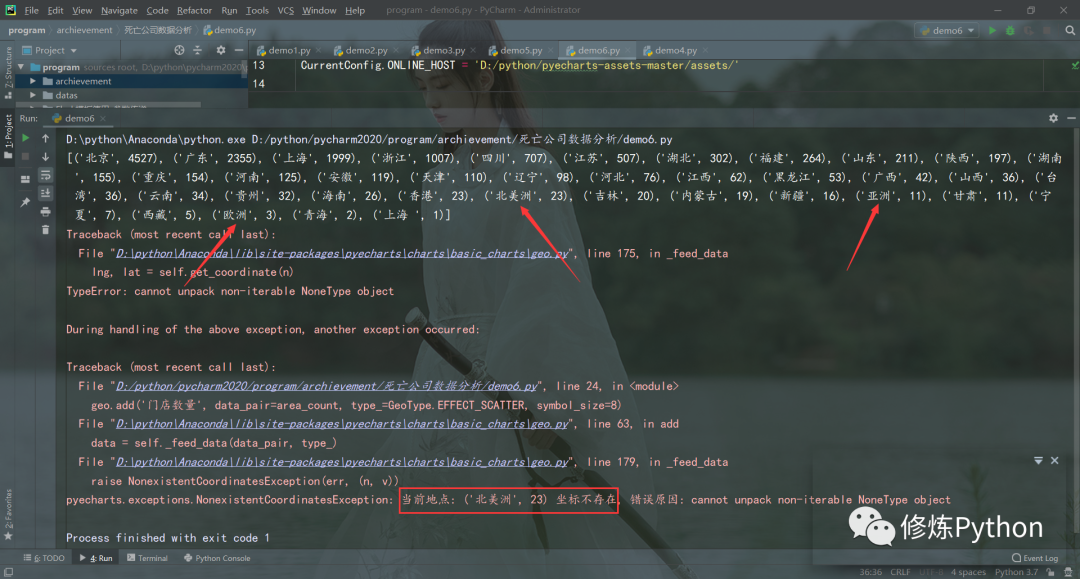Expand the archievement folder
The image size is (1080, 579).
click(x=32, y=81)
